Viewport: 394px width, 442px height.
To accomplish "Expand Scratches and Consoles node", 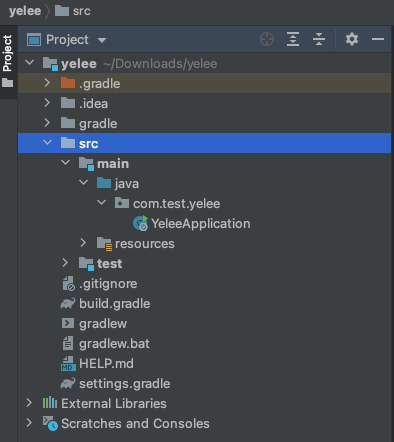I will (x=29, y=423).
